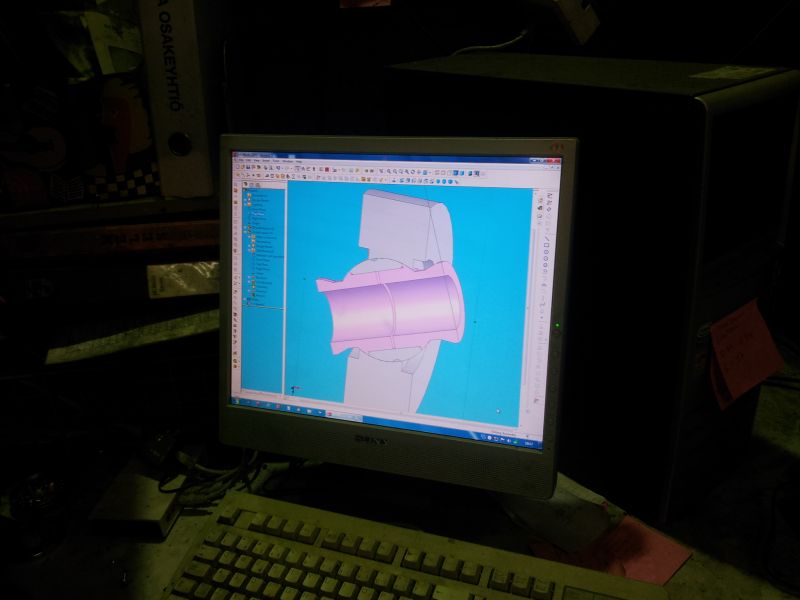This screenshot has height=600, width=800.
Task: Click the Windows Start button on the taskbar
Action: (237, 399)
